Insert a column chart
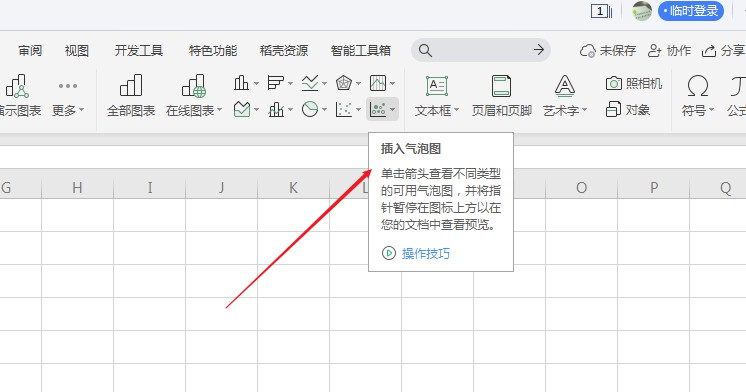Image resolution: width=746 pixels, height=392 pixels. click(241, 83)
